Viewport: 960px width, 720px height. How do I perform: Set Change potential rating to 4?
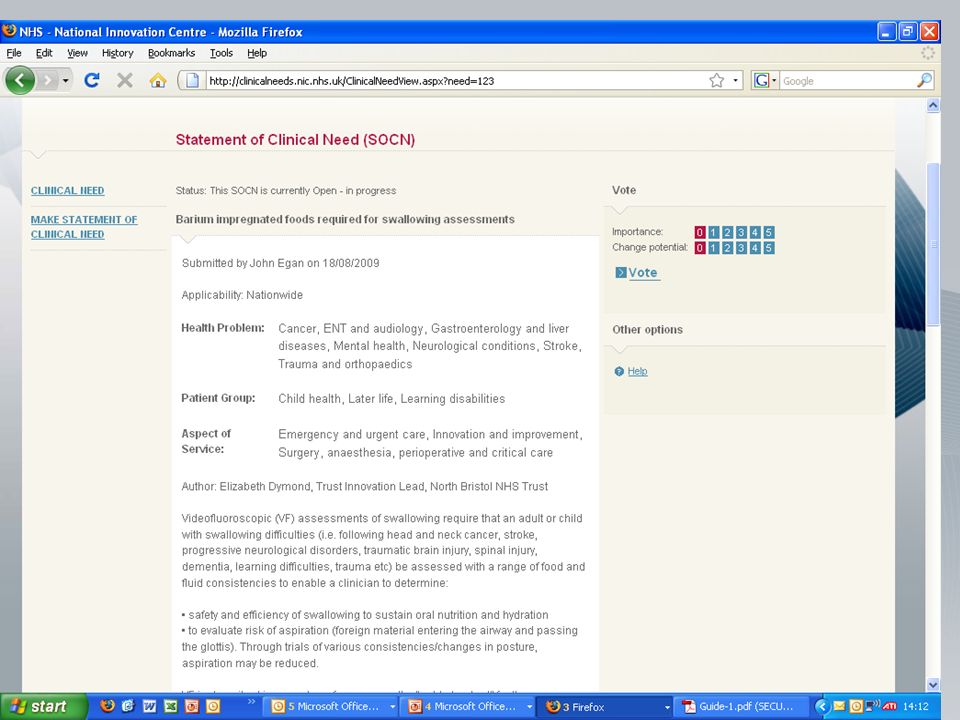[755, 247]
